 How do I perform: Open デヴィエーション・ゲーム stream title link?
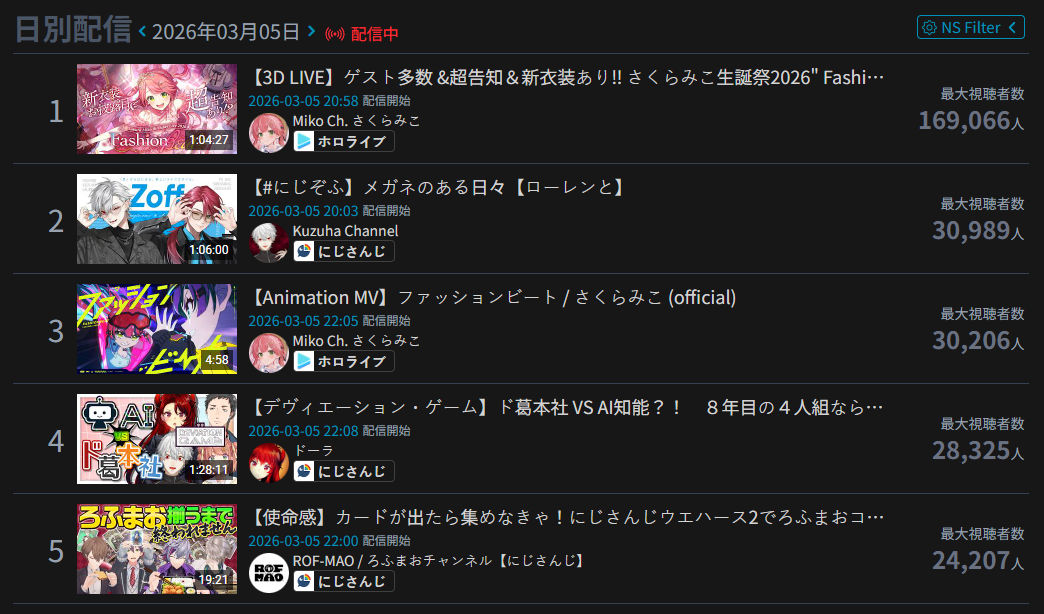click(567, 408)
